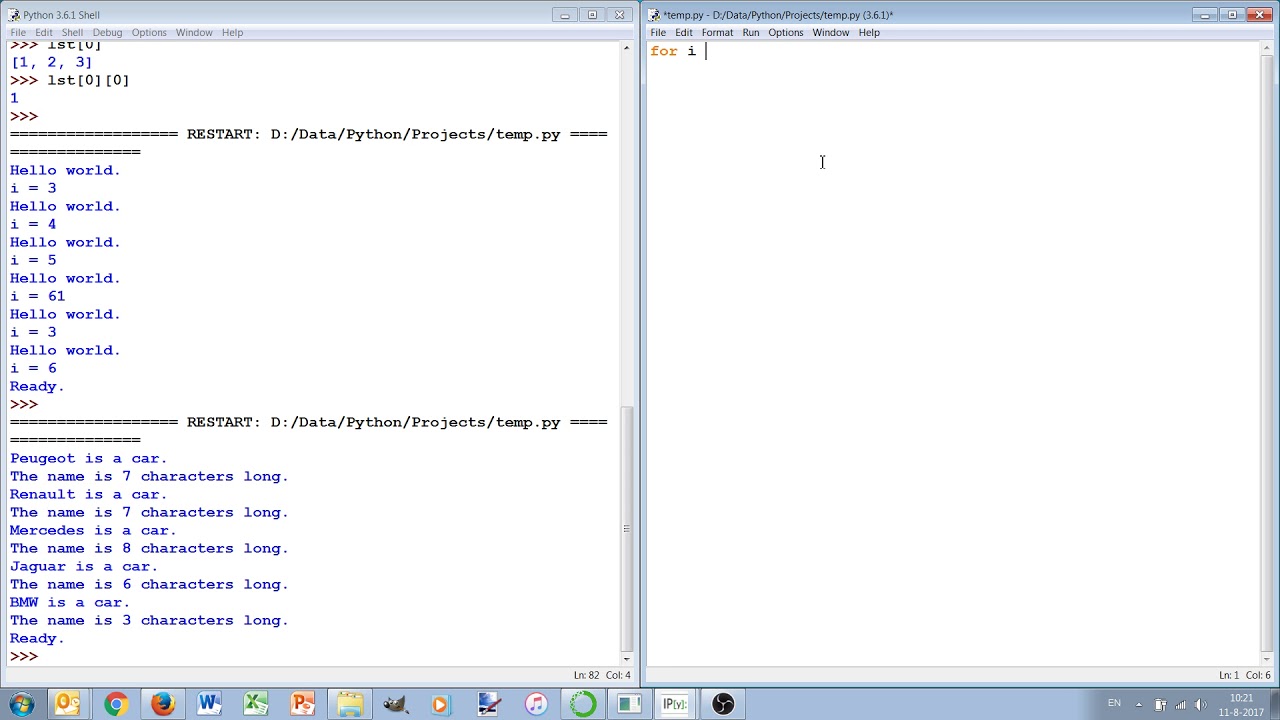Viewport: 1280px width, 720px height.
Task: Open the Options menu in temp.py editor
Action: pyautogui.click(x=786, y=32)
